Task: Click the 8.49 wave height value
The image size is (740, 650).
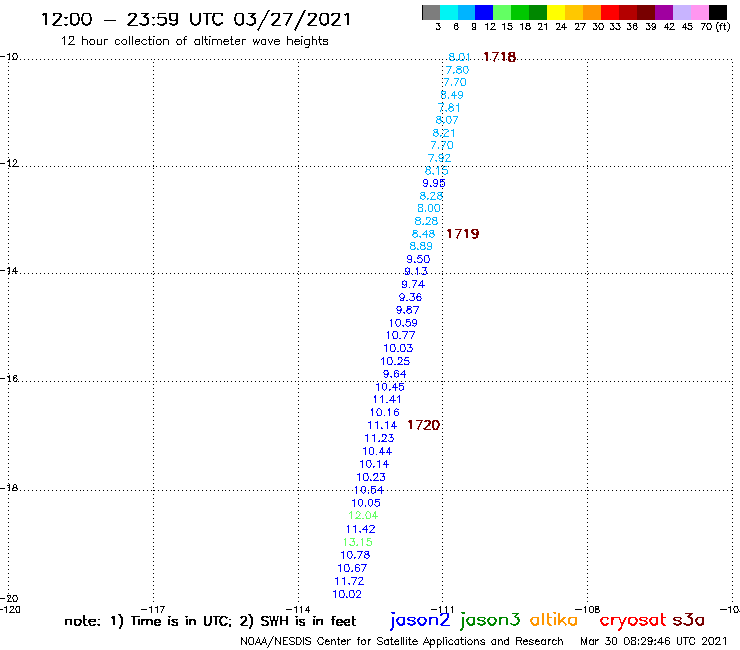Action: coord(452,95)
